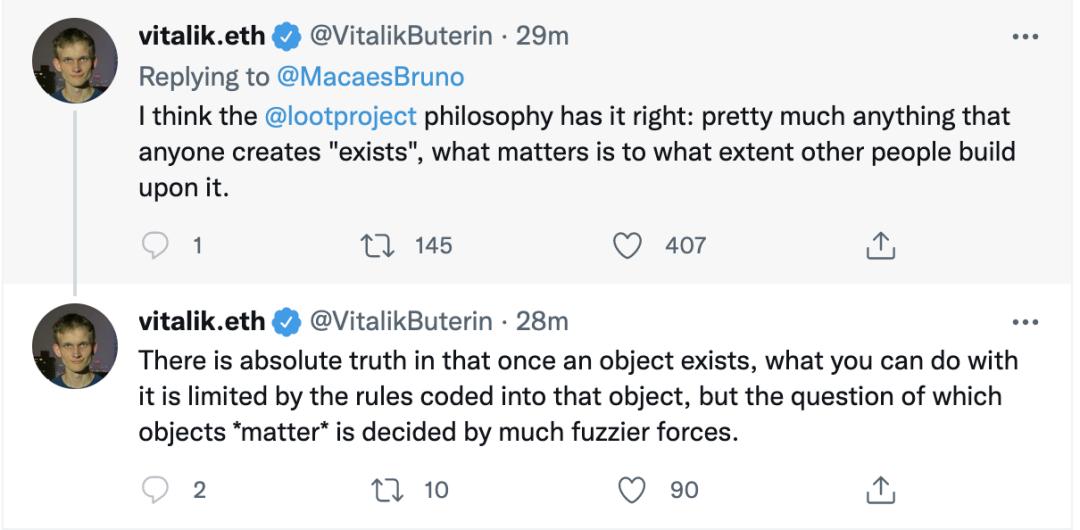Share the second tweet about absolute truth
The width and height of the screenshot is (1080, 530).
pos(879,490)
